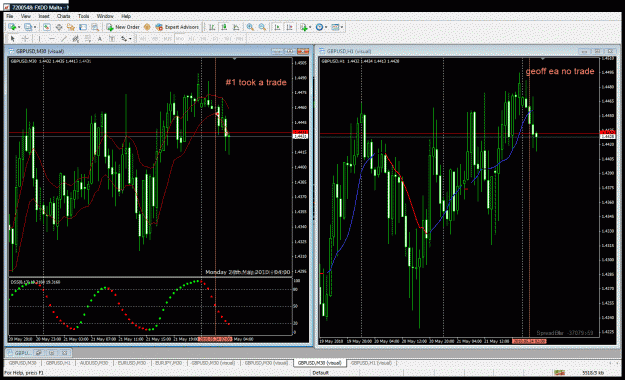Click the Default profile in status bar

coord(320,372)
